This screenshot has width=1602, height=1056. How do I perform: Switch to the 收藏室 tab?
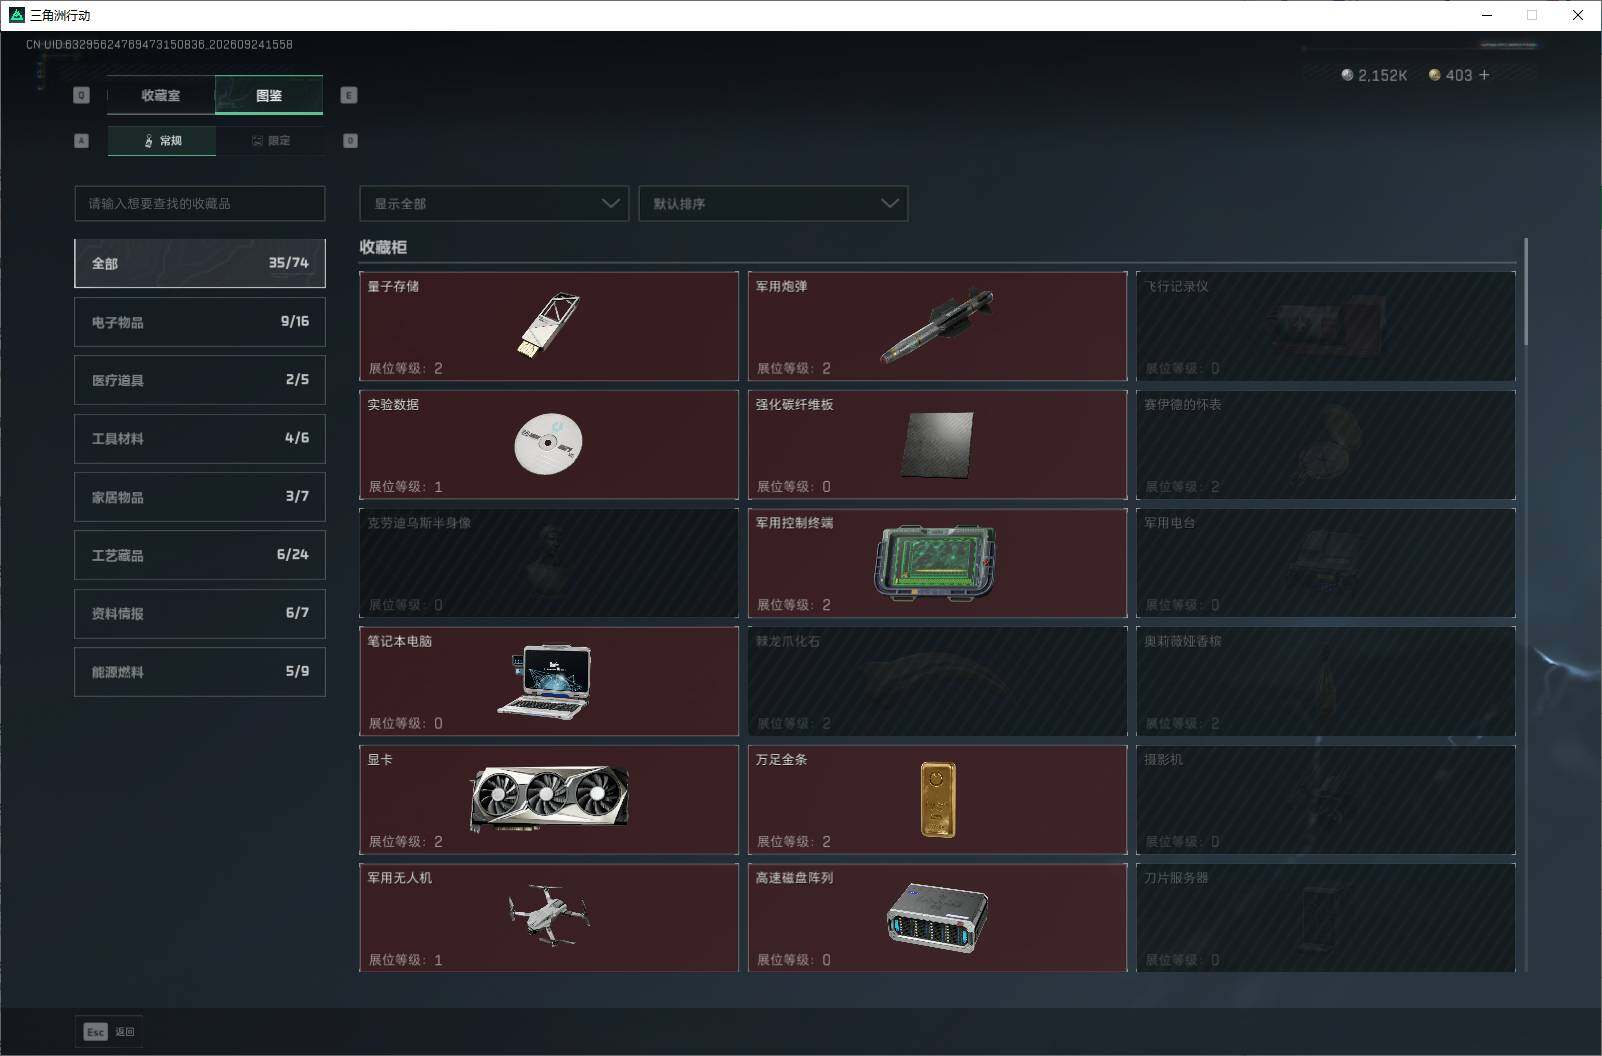[x=161, y=95]
